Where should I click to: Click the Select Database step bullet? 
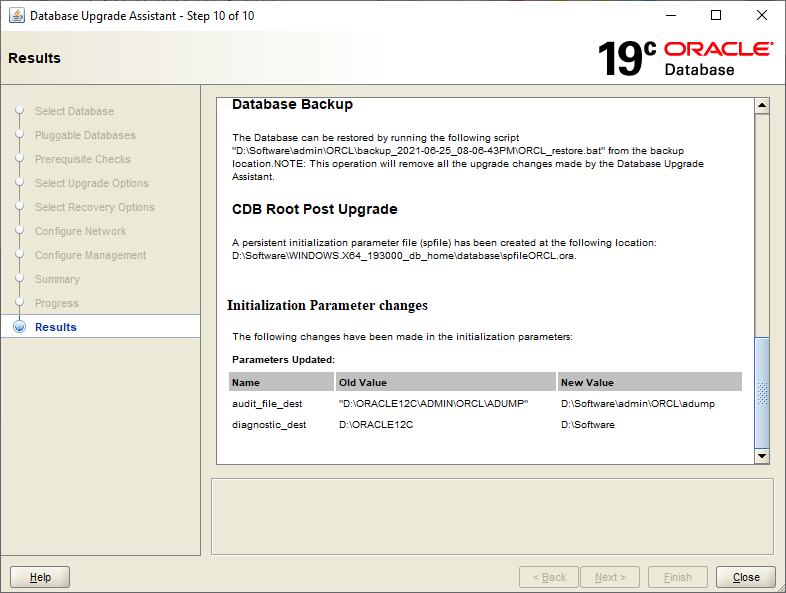coord(20,110)
